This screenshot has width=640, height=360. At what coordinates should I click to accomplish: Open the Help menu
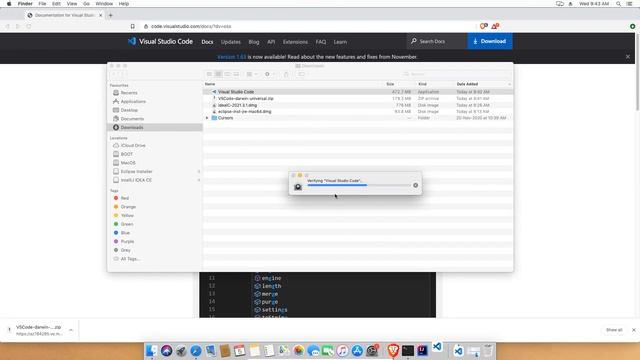[x=124, y=4]
